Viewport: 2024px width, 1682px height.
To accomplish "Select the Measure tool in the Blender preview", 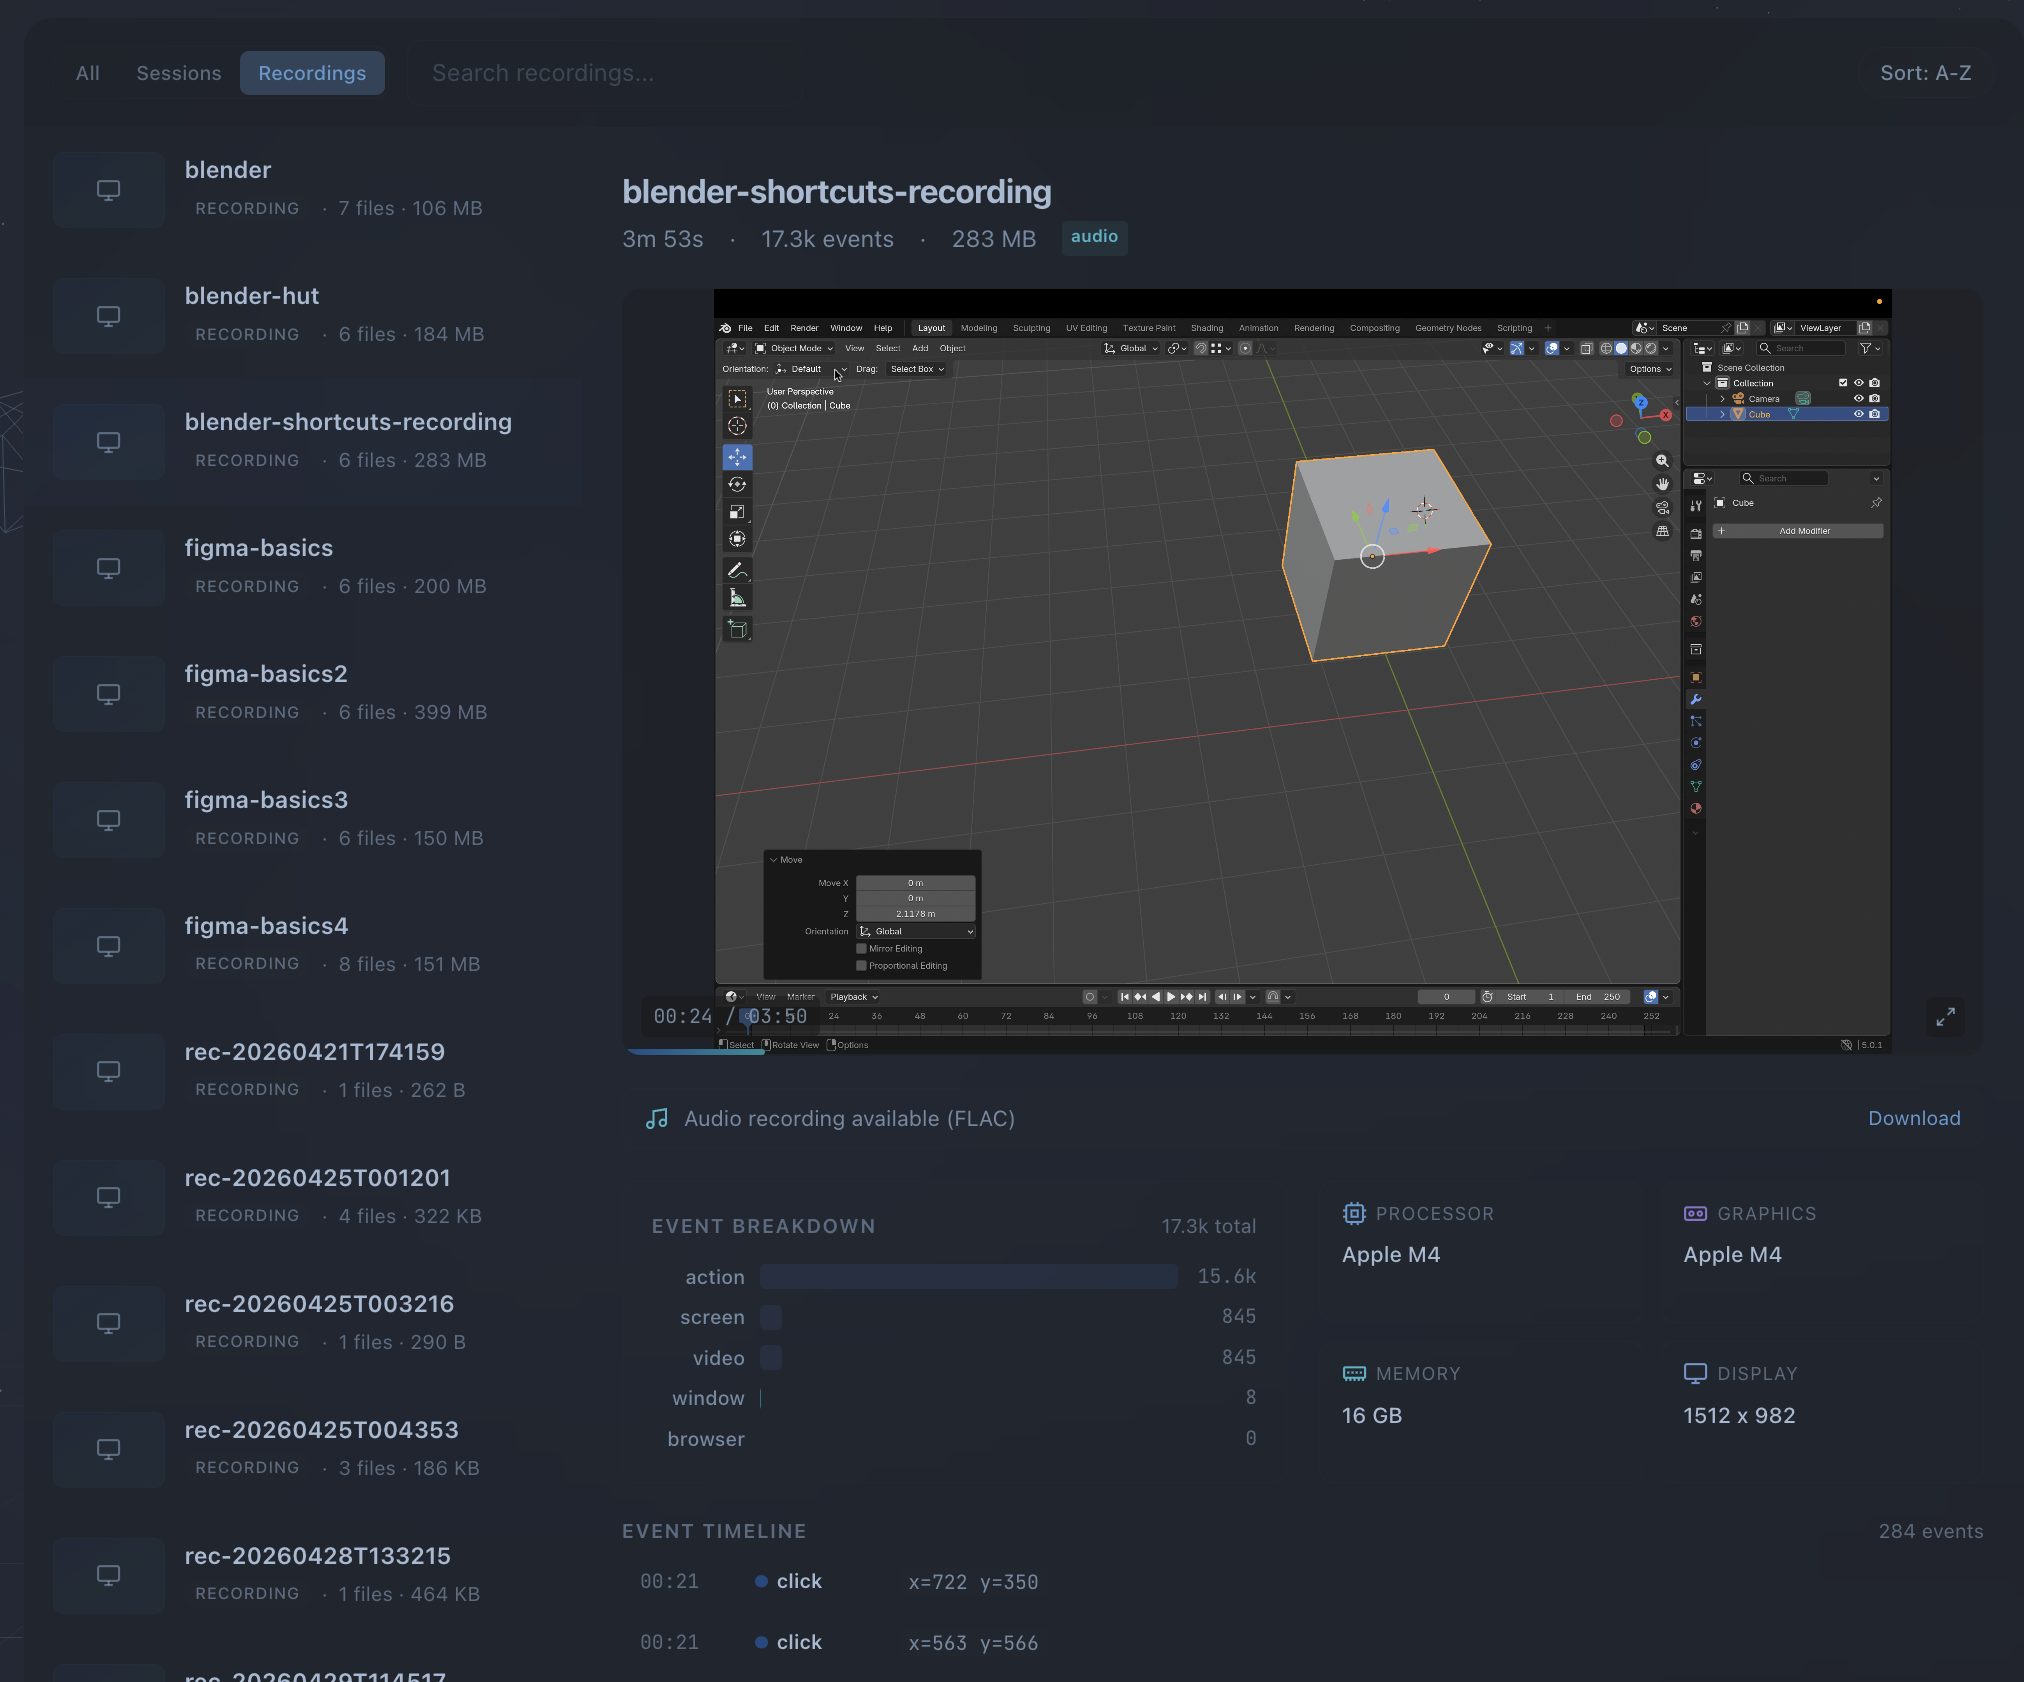I will (738, 598).
